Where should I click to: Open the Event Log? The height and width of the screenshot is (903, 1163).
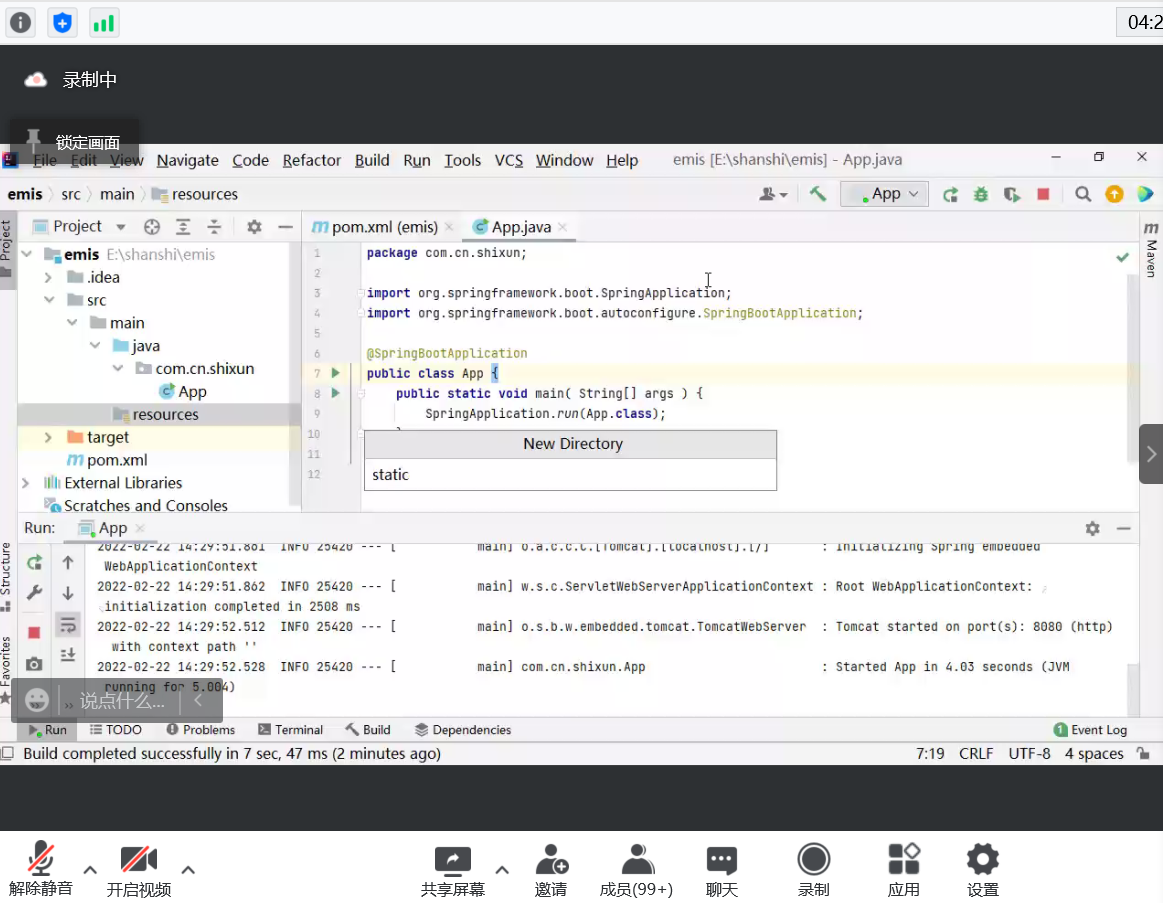[x=1090, y=729]
